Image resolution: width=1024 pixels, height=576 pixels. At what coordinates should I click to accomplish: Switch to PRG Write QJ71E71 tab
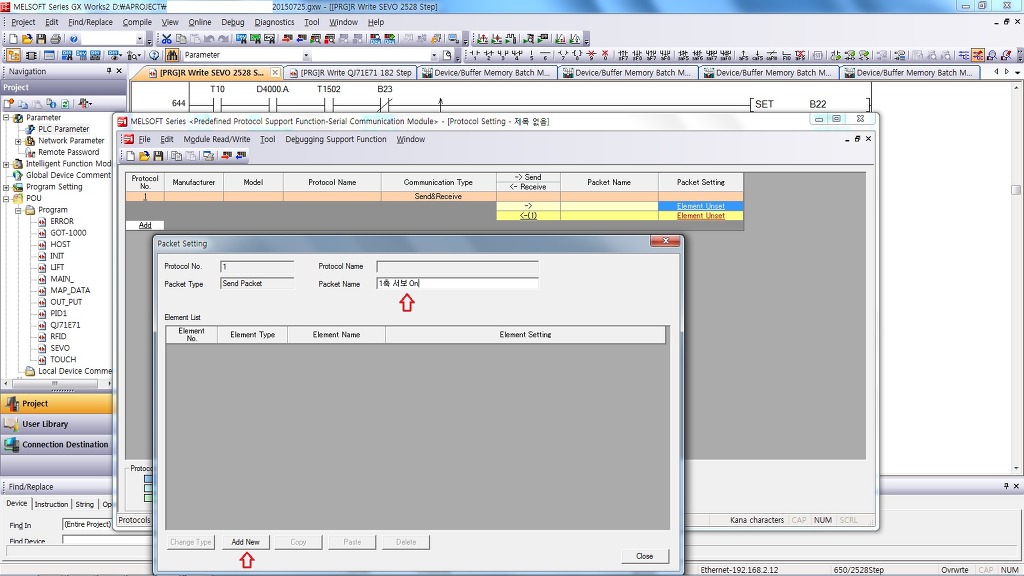(355, 73)
